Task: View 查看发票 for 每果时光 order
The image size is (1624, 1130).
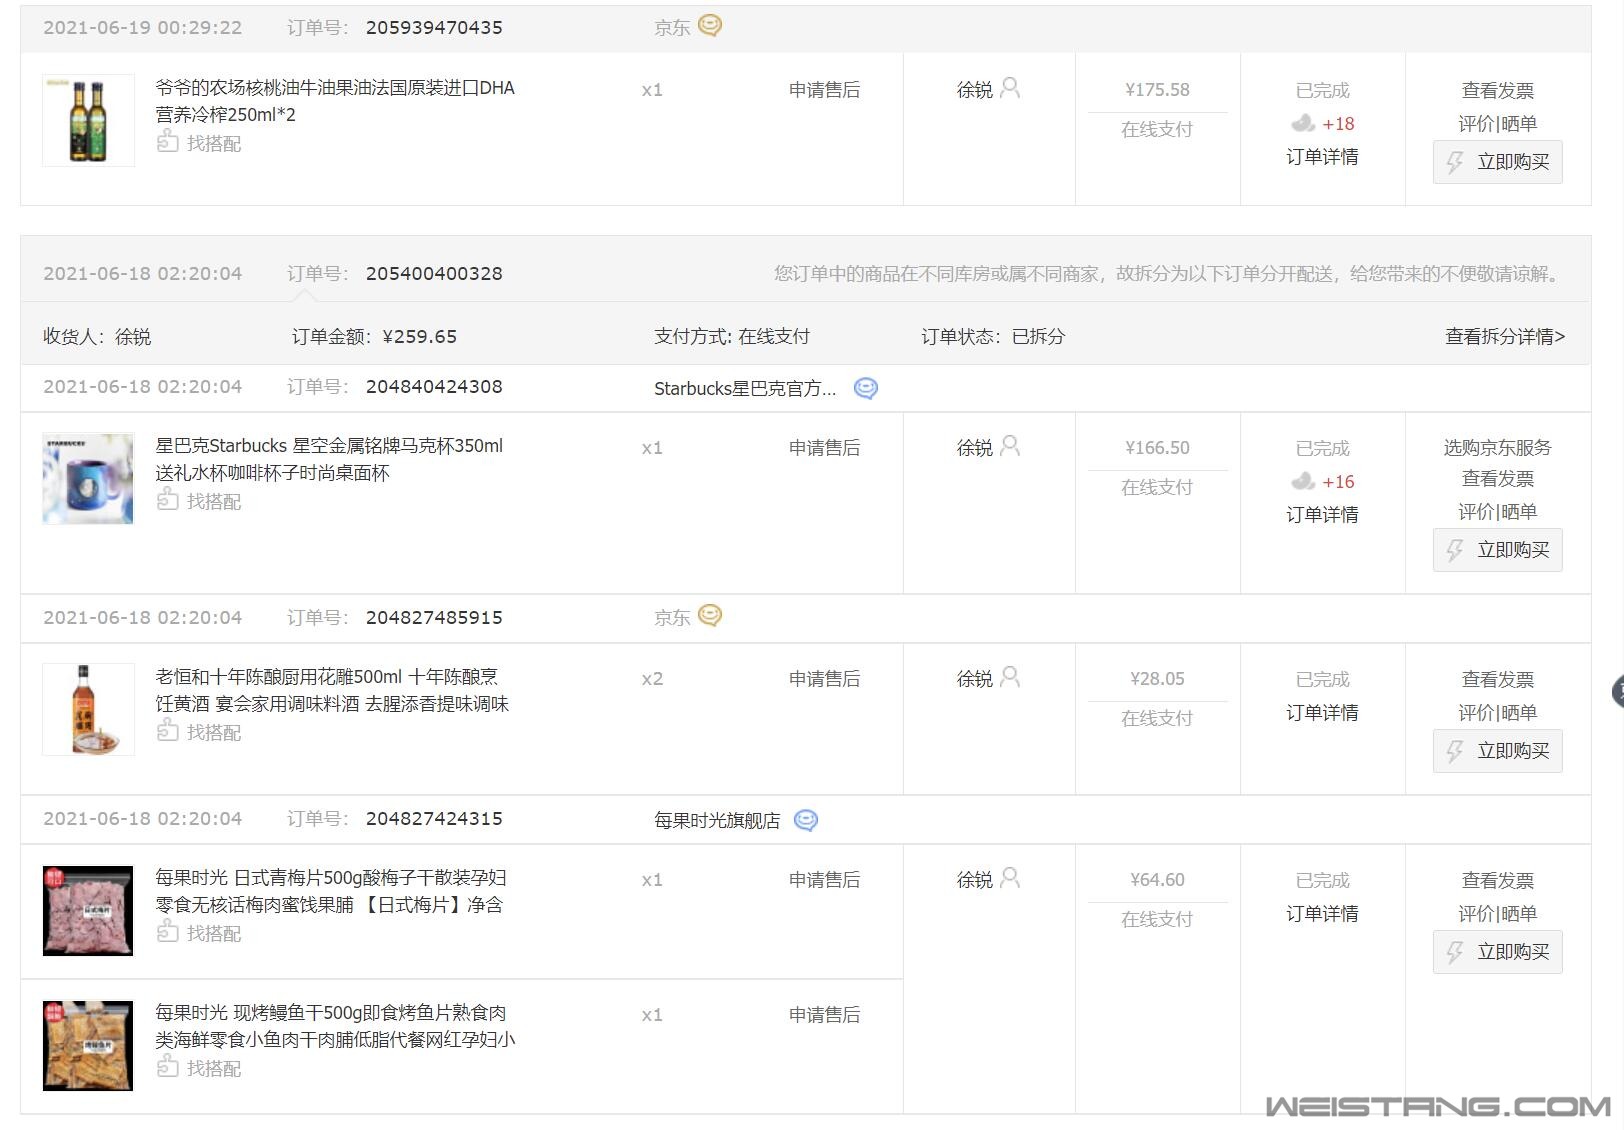Action: coord(1497,881)
